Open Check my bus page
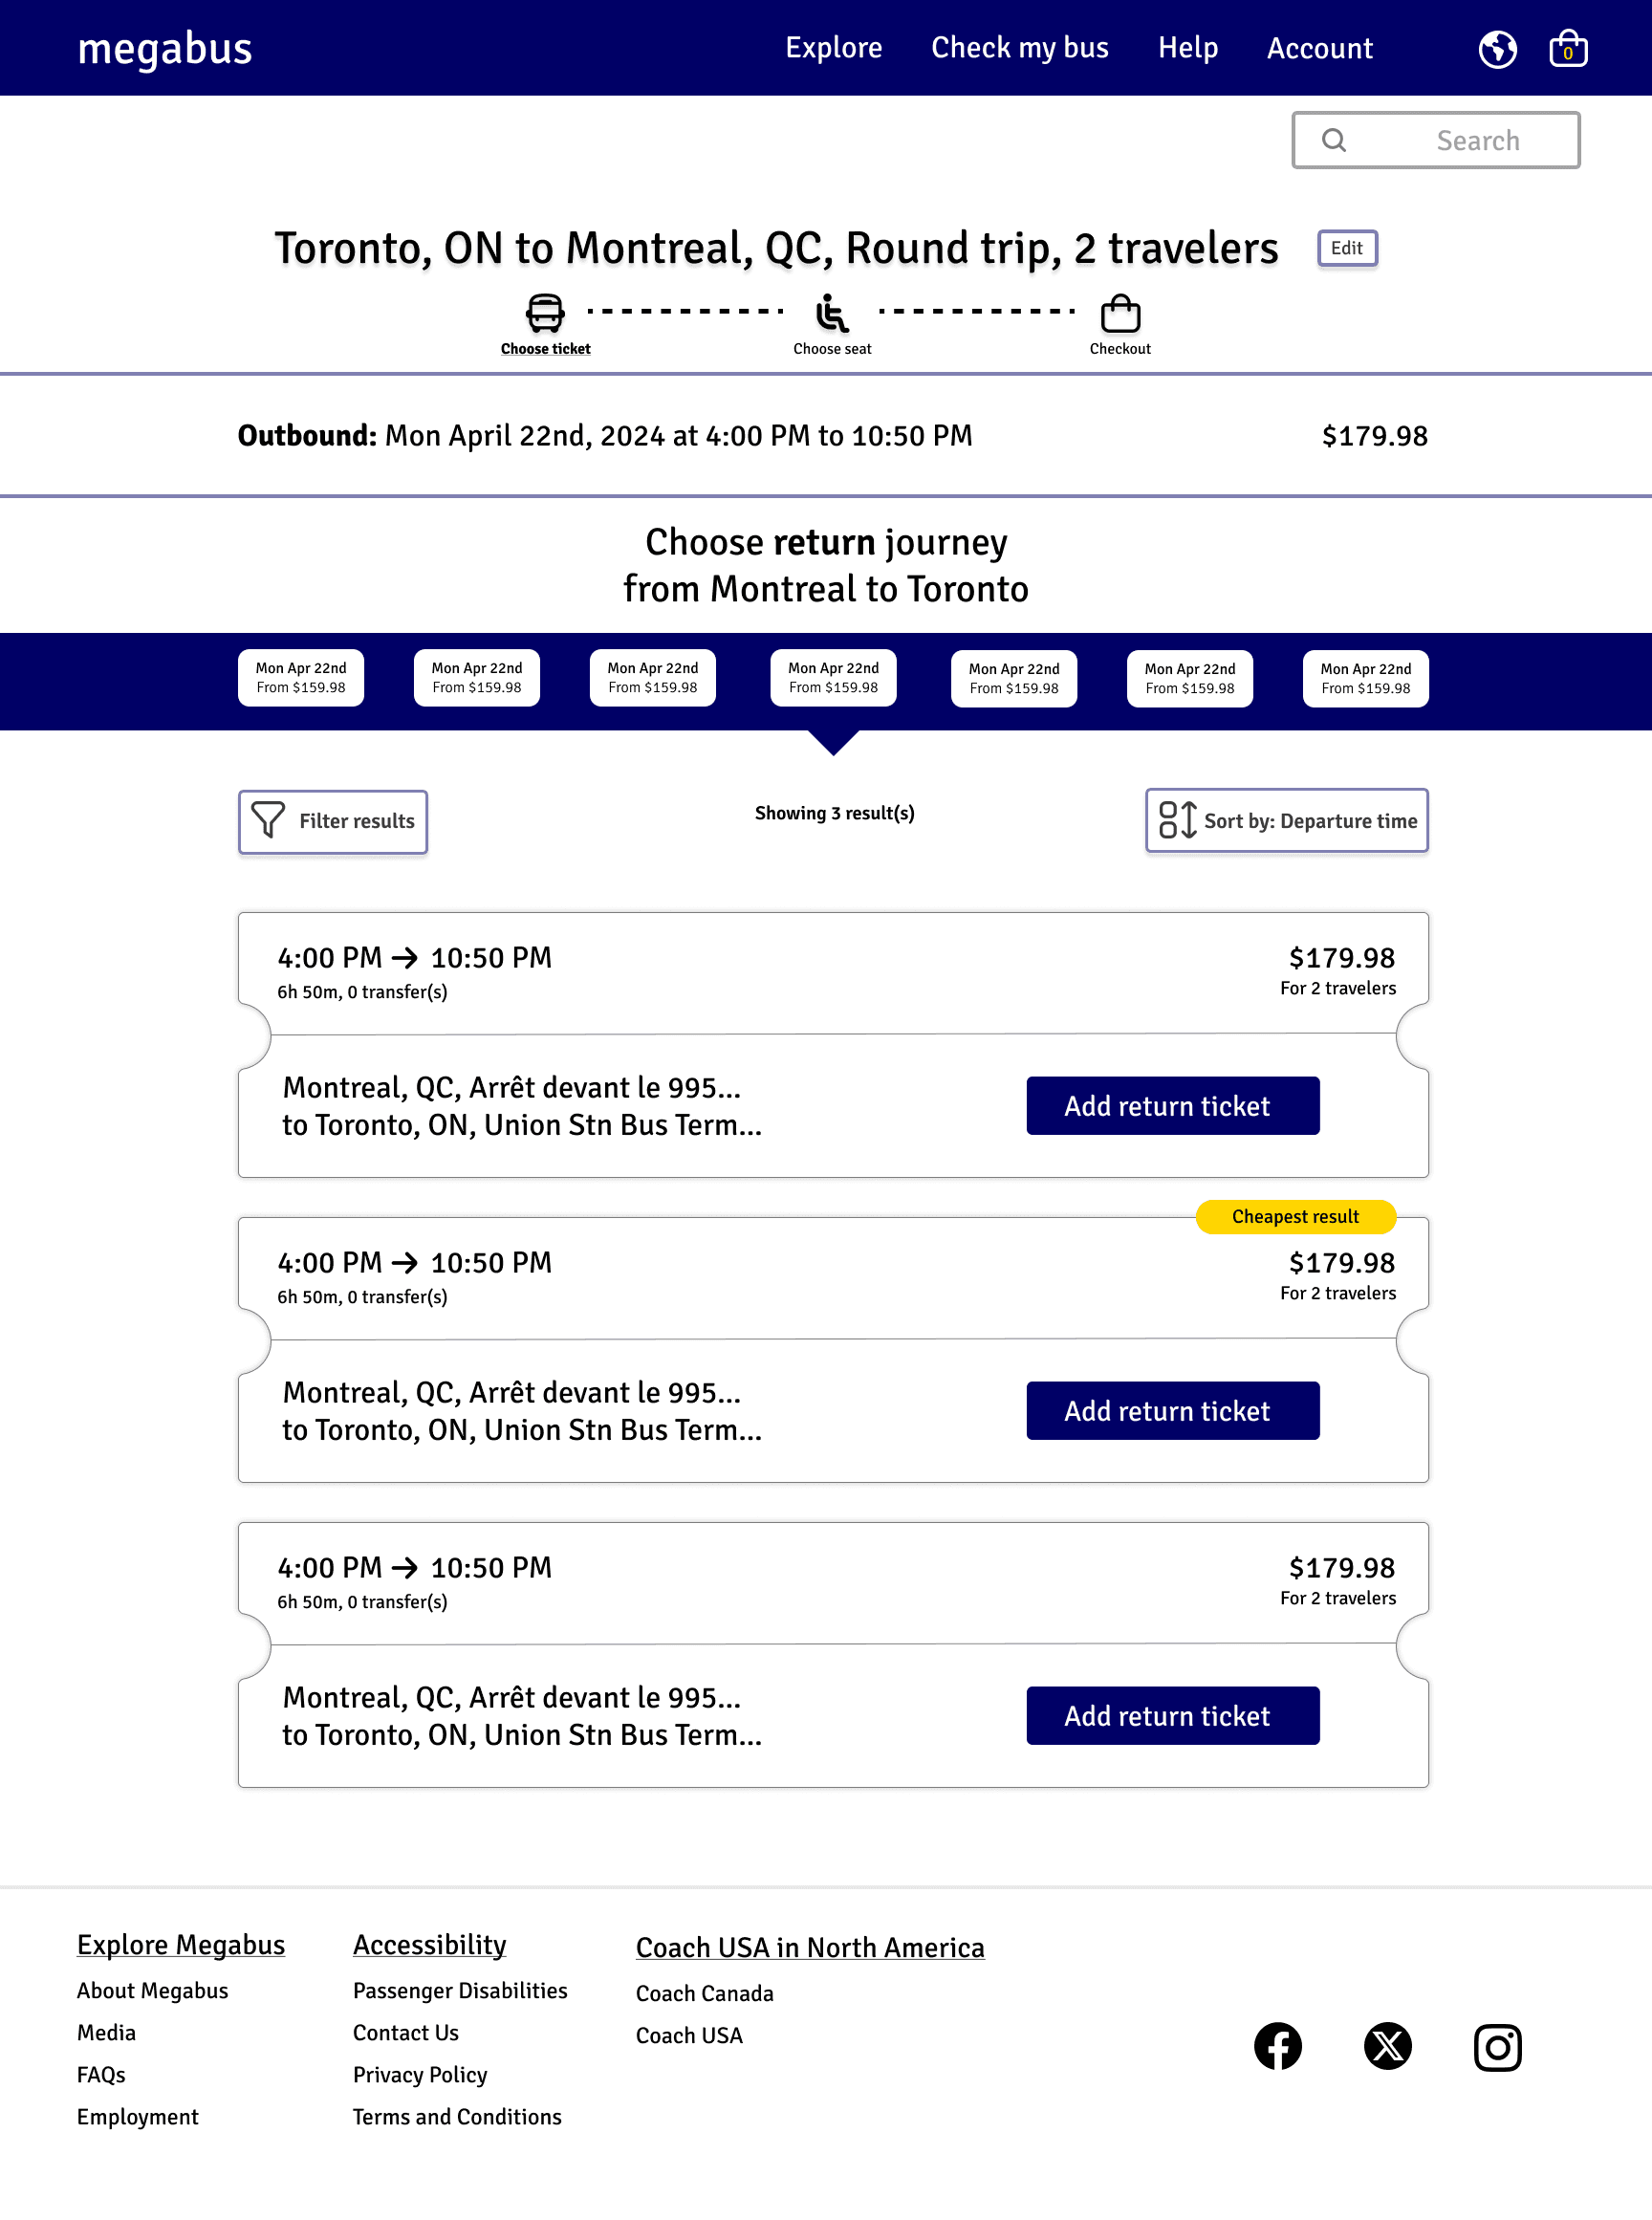 point(1019,48)
